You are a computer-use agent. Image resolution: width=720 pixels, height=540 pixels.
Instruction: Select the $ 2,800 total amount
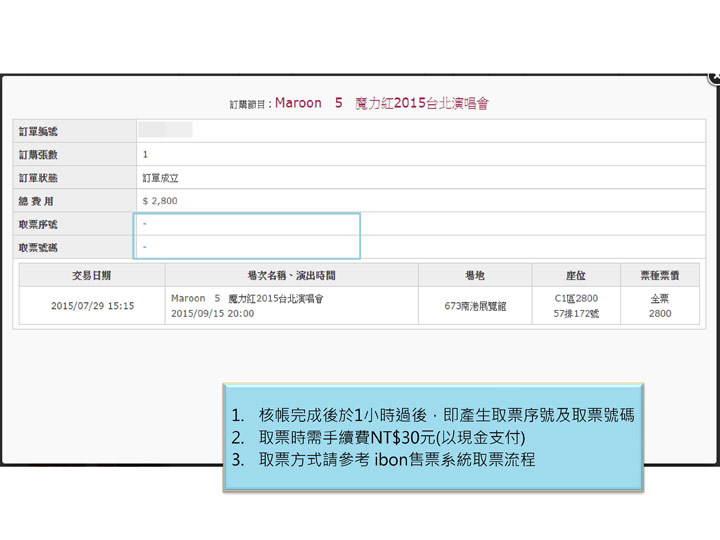pyautogui.click(x=160, y=201)
